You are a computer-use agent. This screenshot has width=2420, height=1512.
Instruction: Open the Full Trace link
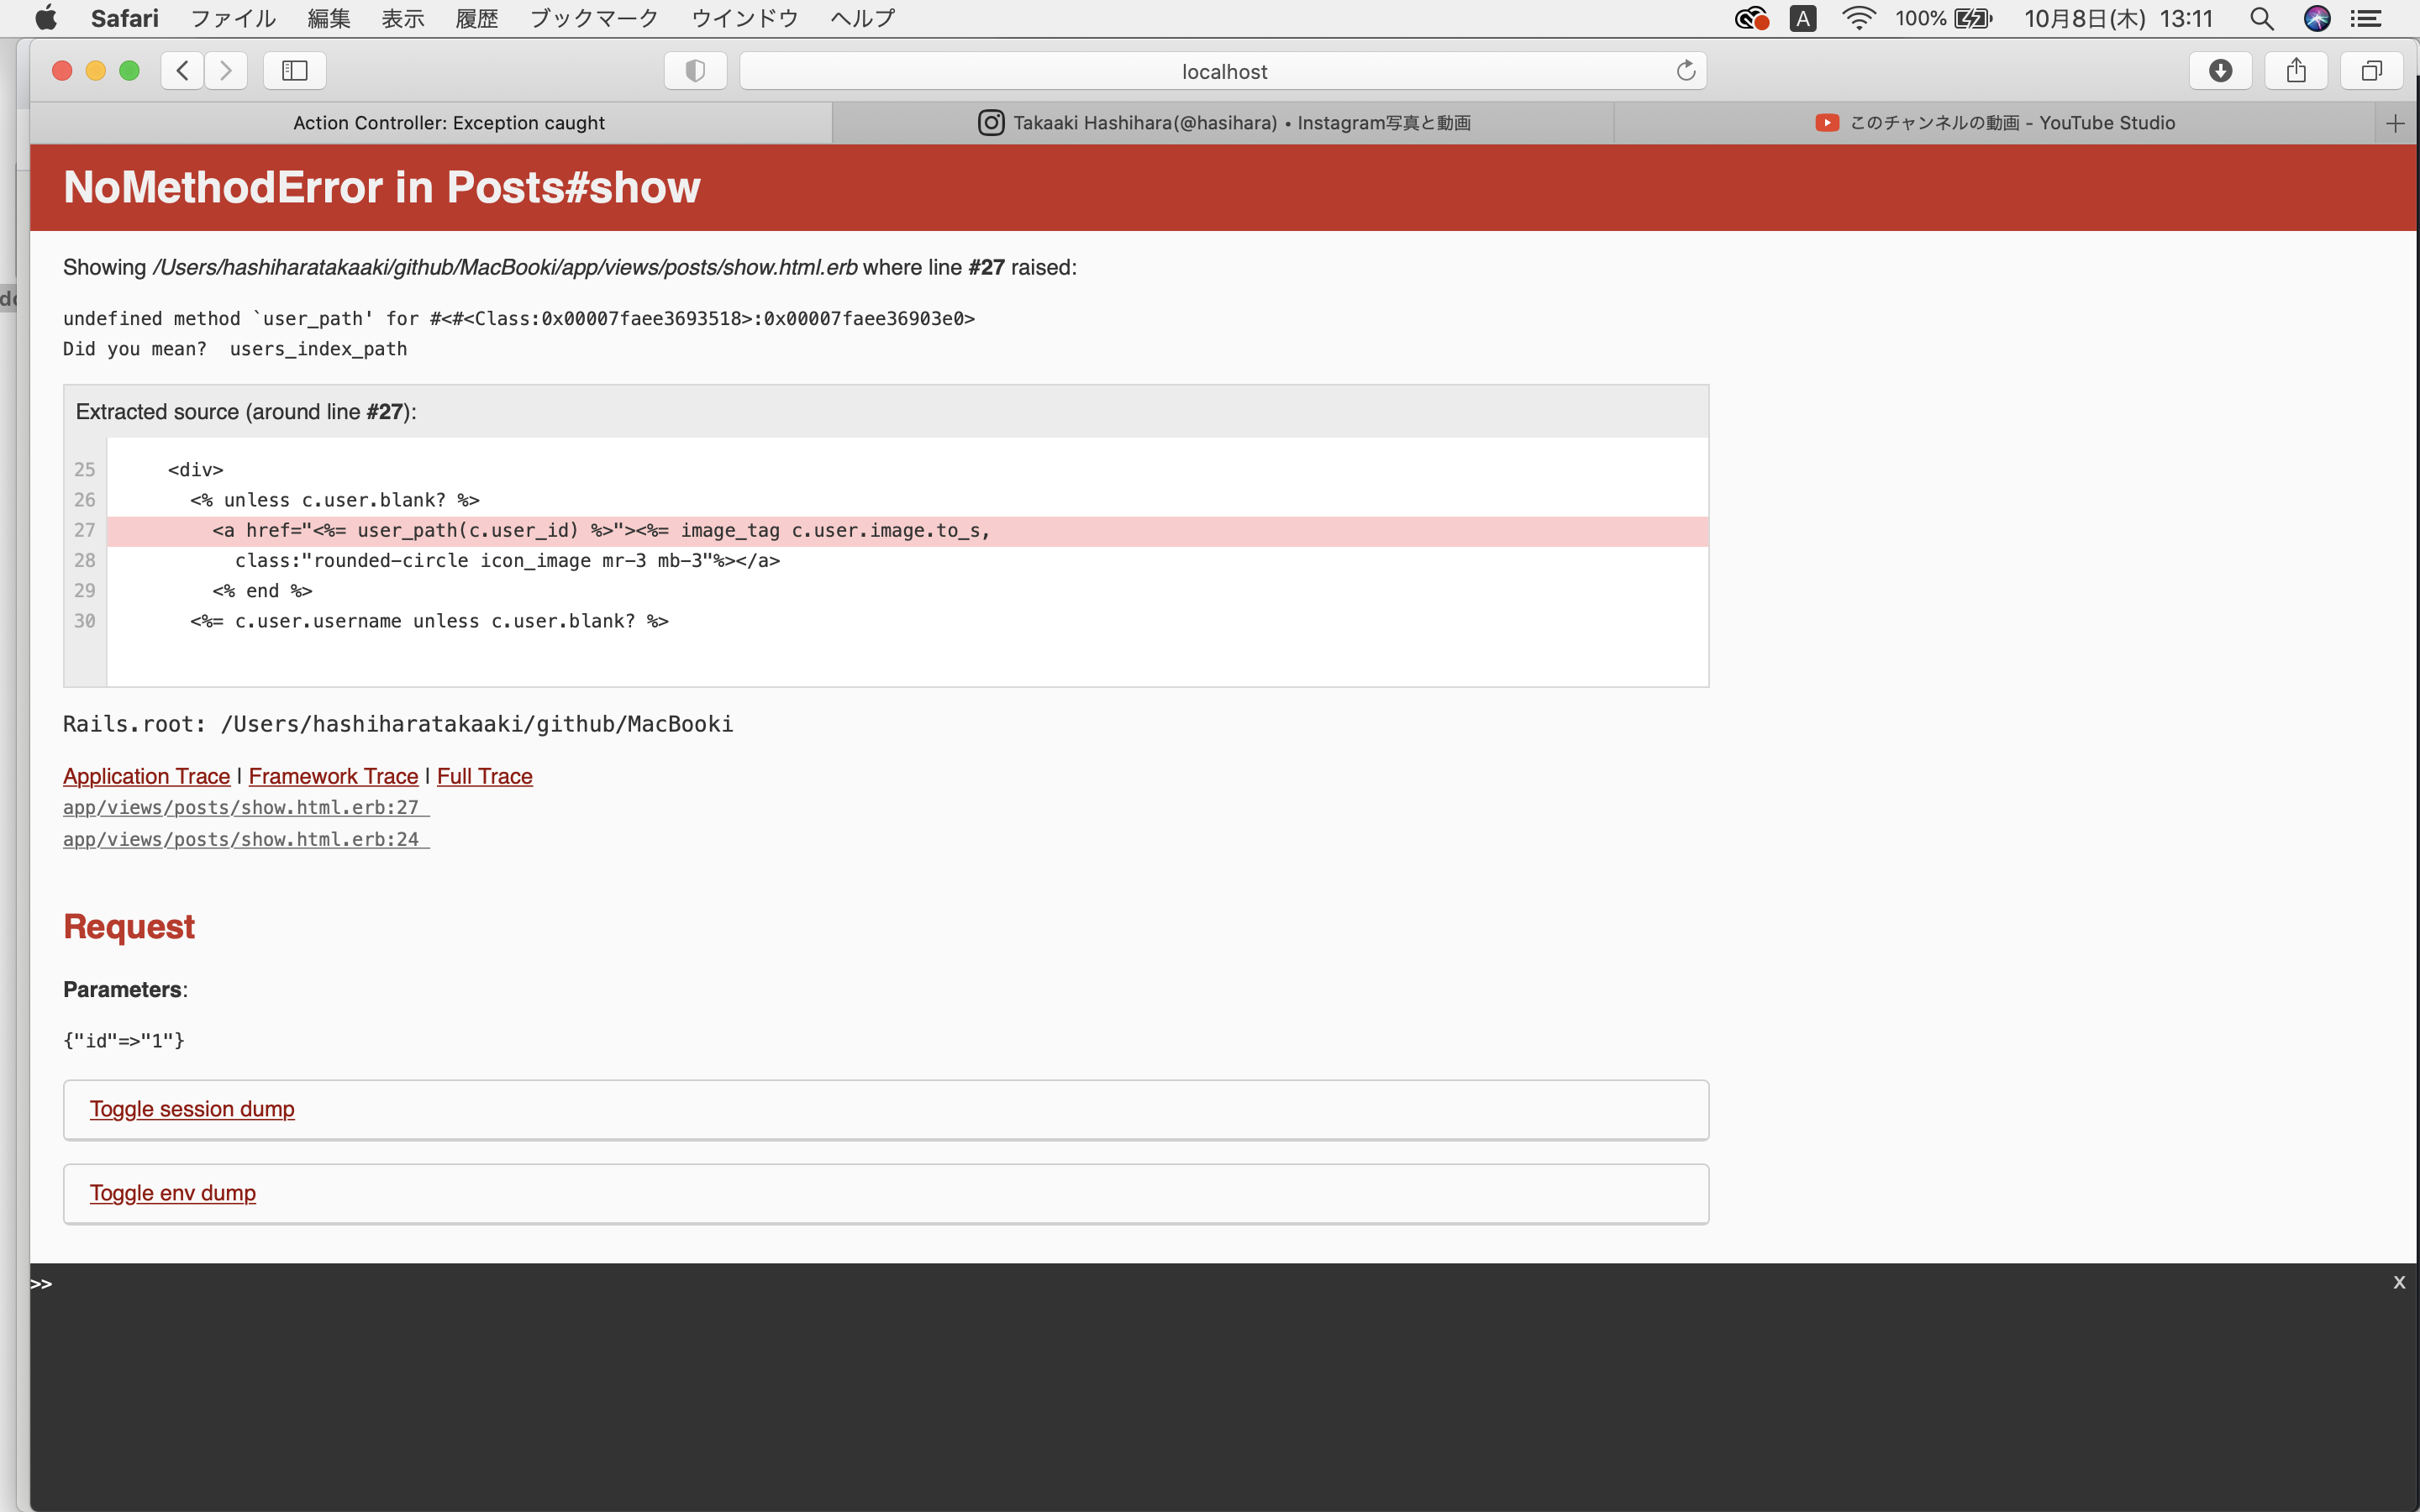(x=484, y=776)
